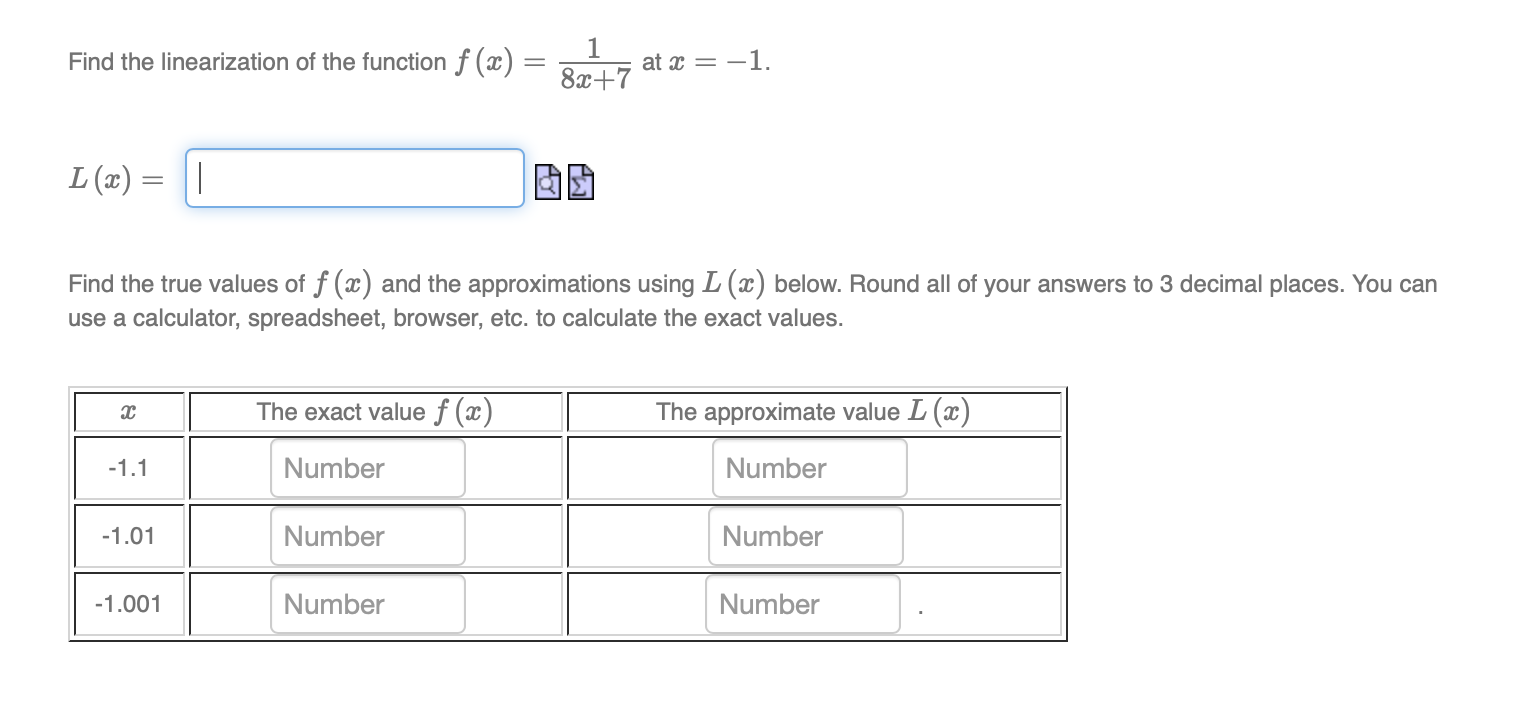This screenshot has height=724, width=1528.
Task: Click the approximate value field for x = -1.001
Action: point(803,603)
